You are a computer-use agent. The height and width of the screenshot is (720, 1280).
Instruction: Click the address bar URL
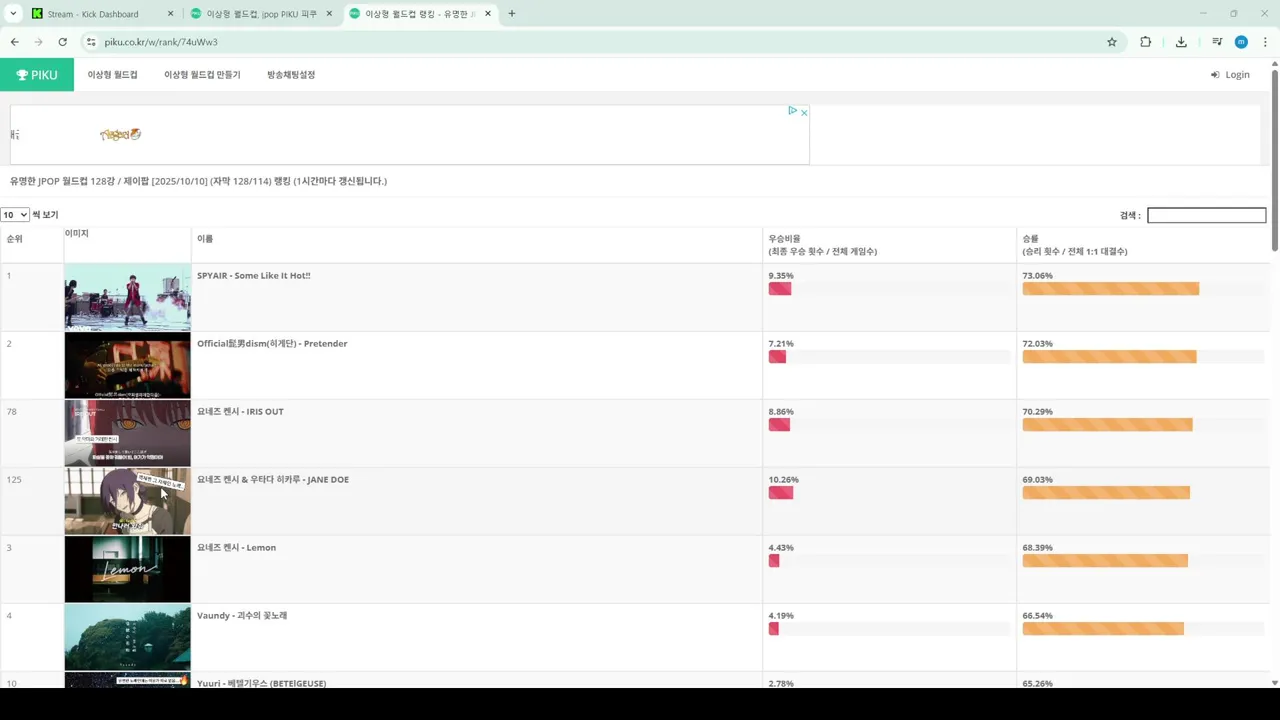pos(161,42)
